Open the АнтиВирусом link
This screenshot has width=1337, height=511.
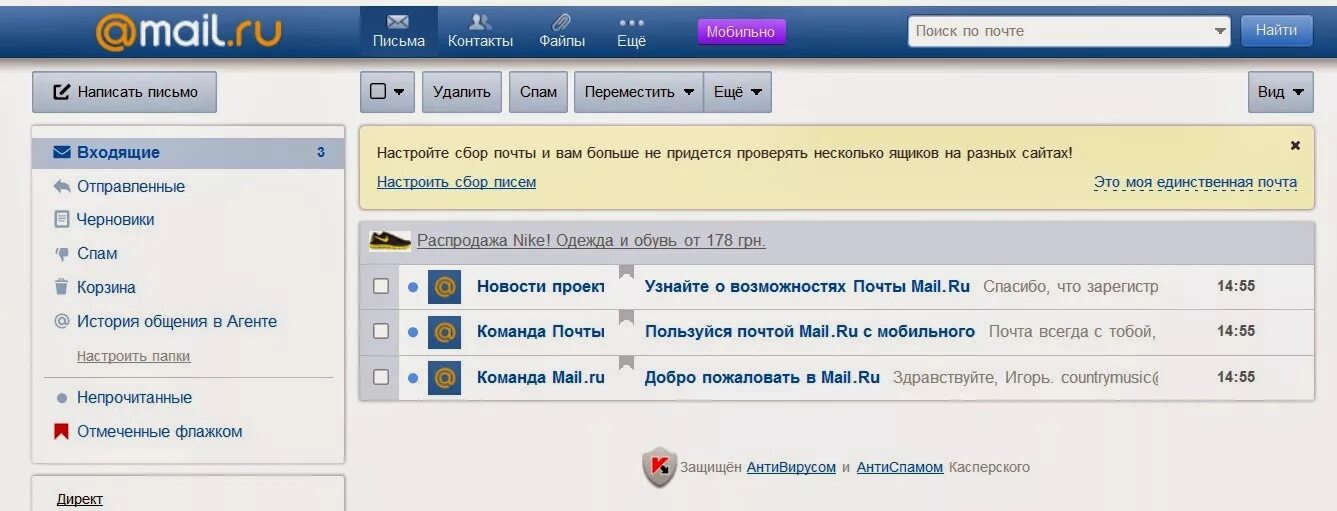click(791, 467)
